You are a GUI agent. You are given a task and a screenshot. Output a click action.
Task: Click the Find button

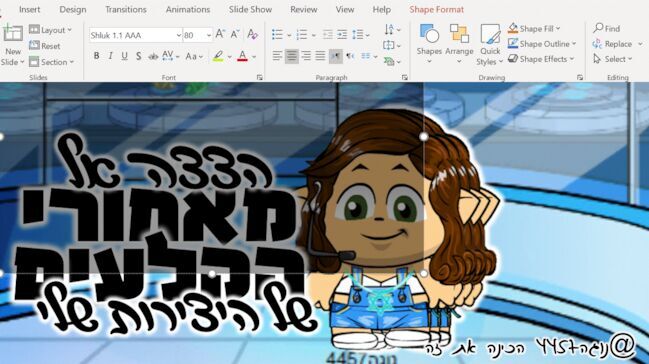[x=607, y=28]
